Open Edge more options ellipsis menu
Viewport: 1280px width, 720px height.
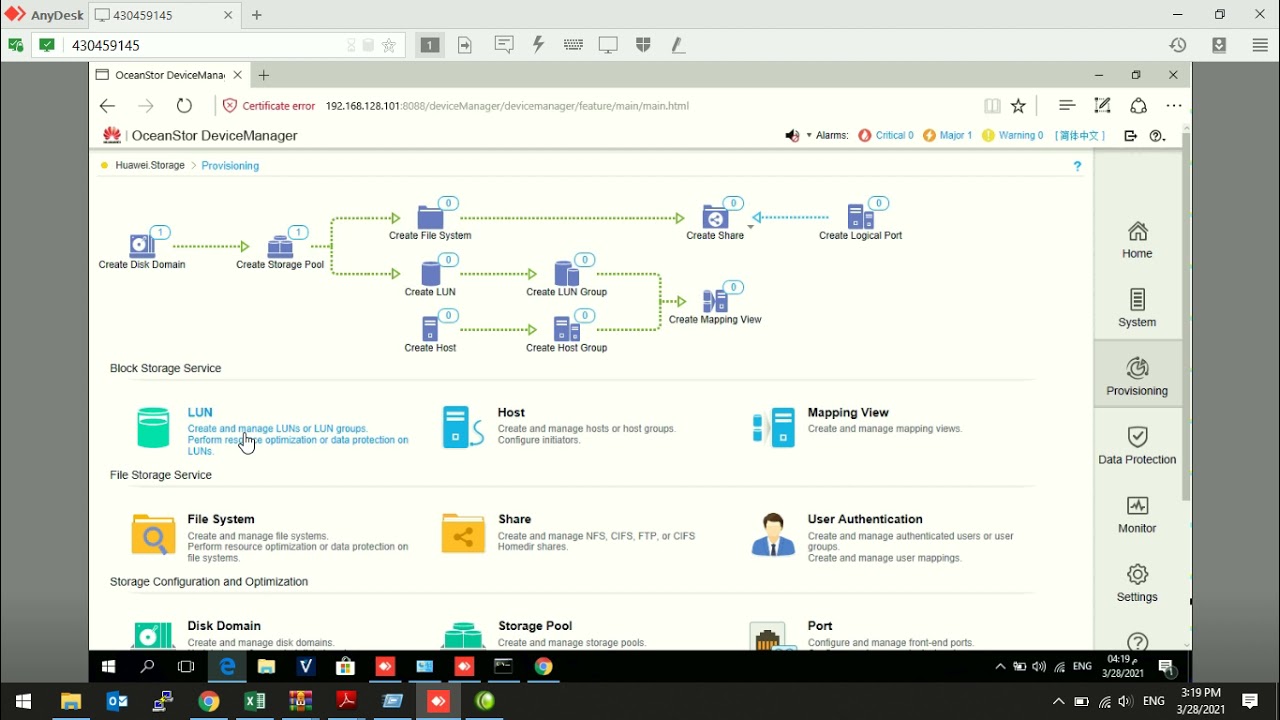point(1174,106)
